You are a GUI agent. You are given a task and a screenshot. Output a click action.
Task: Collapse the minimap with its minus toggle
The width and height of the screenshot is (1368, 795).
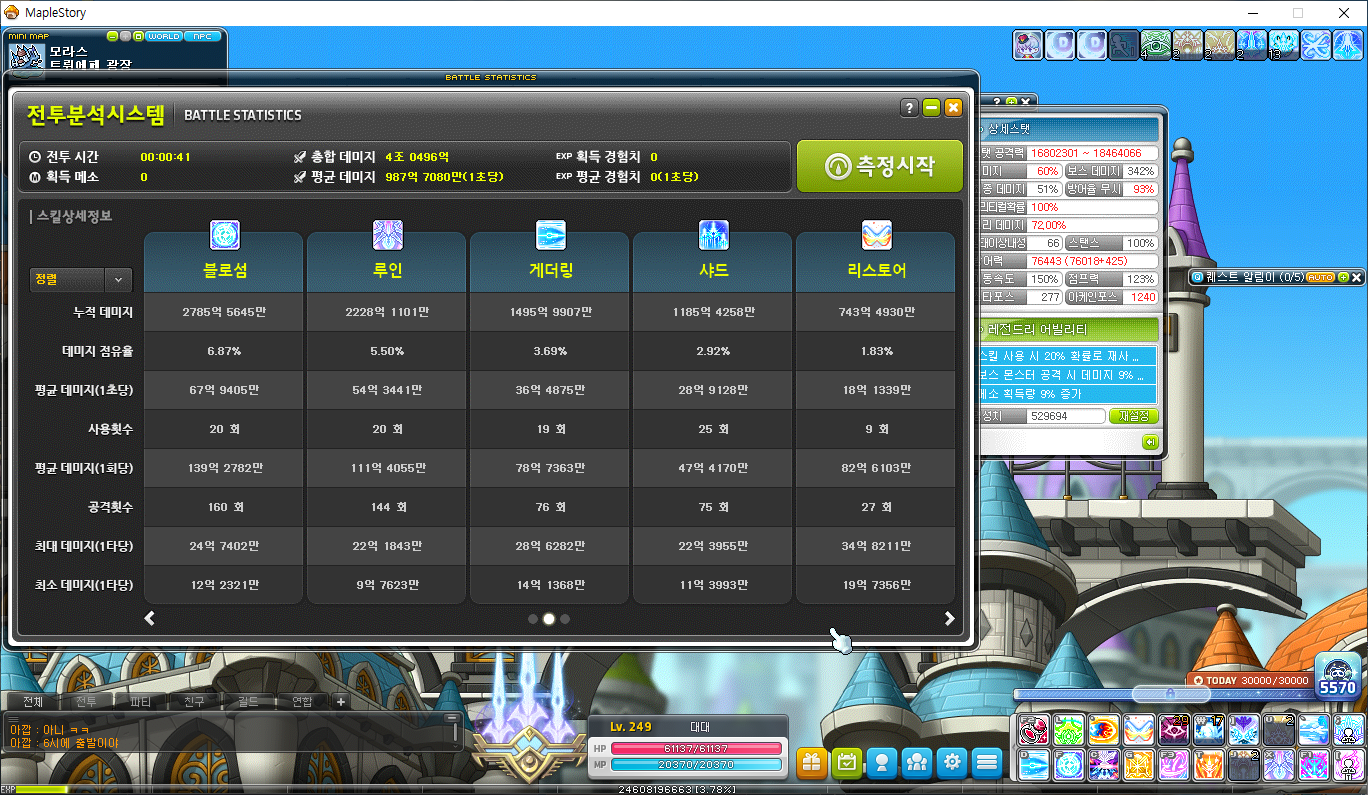(x=111, y=36)
